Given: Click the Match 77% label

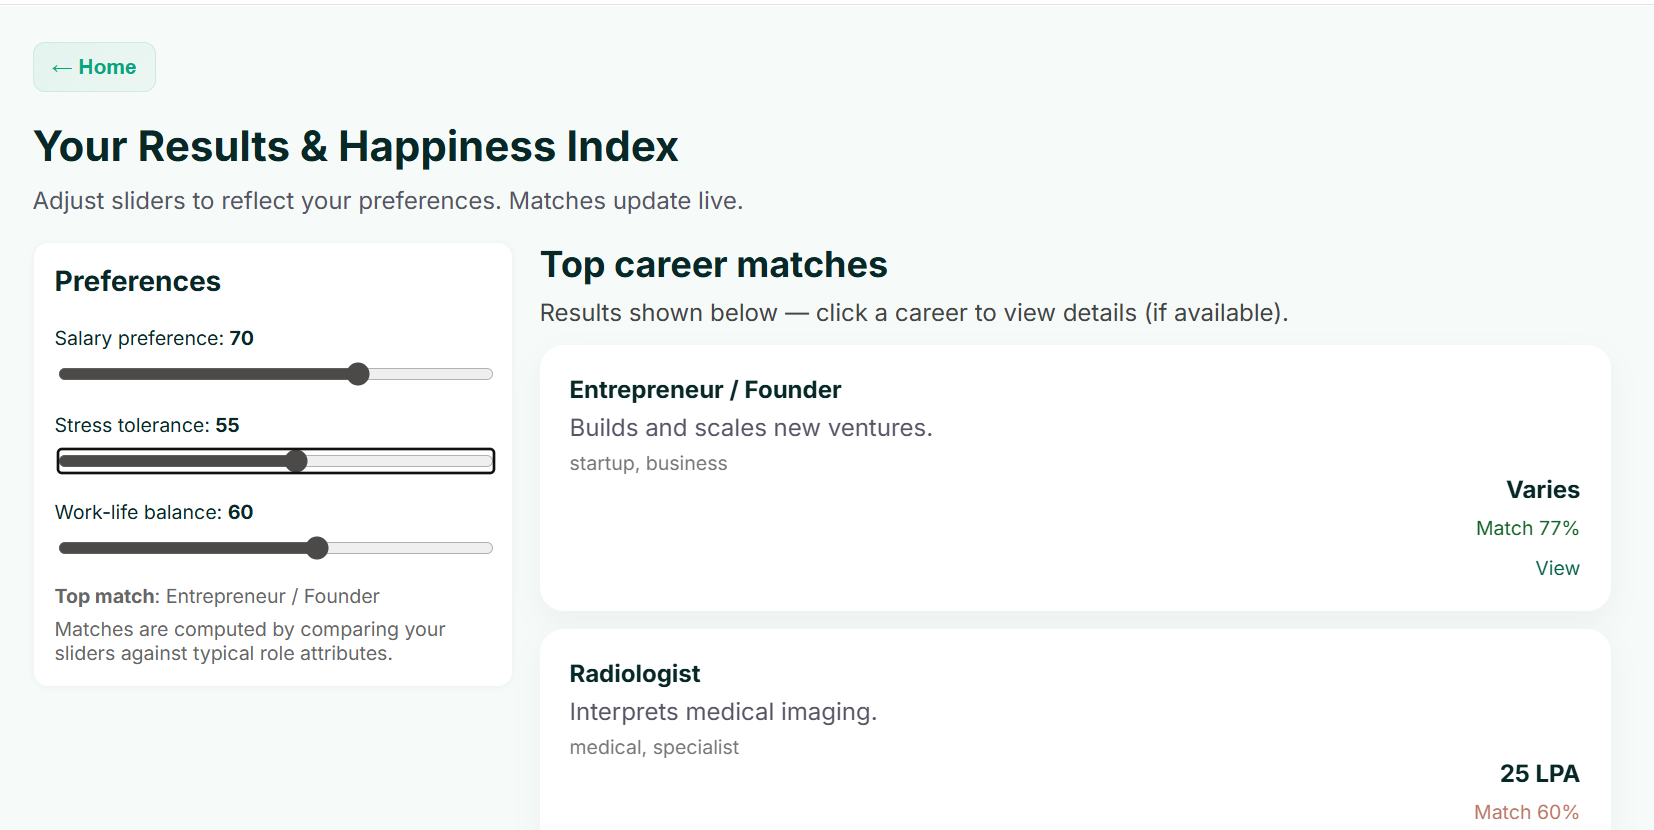Looking at the screenshot, I should point(1527,527).
